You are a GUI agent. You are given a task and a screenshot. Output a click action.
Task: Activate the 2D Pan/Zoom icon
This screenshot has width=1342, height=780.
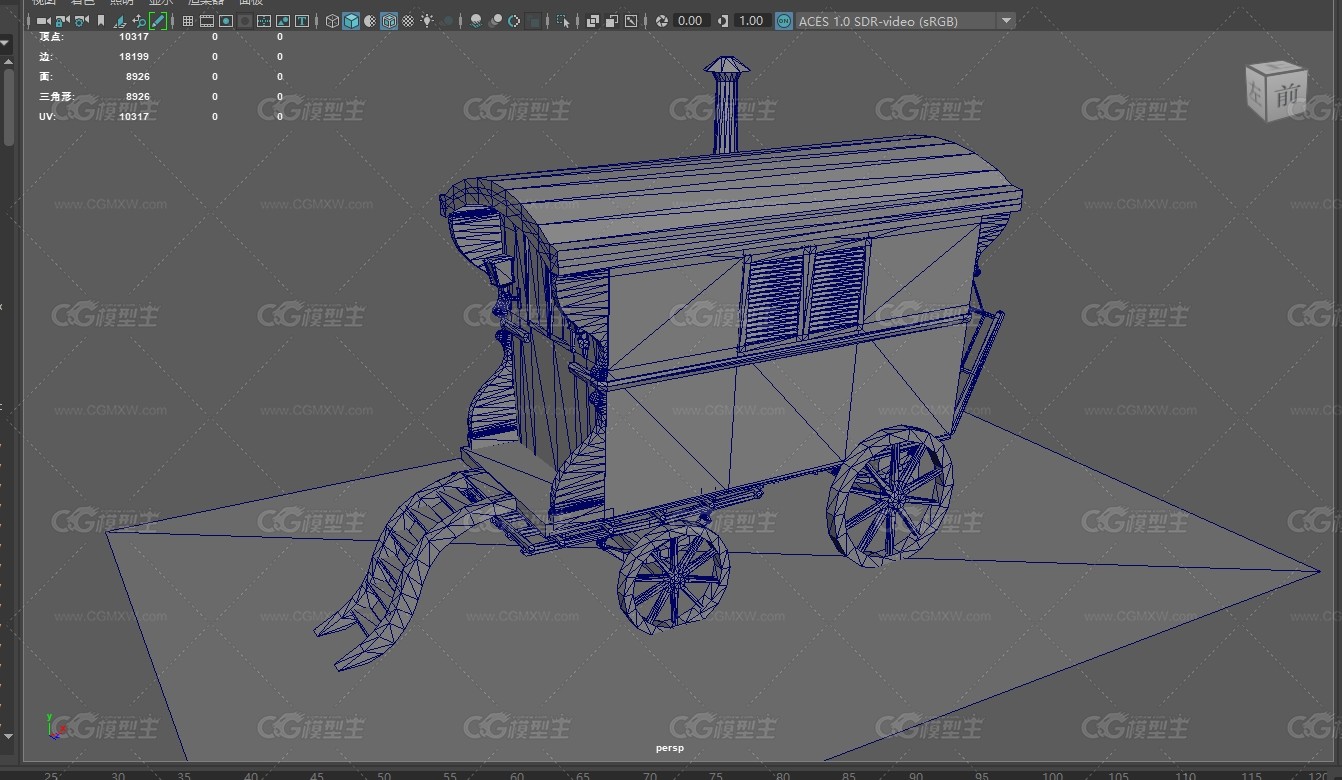pyautogui.click(x=139, y=21)
